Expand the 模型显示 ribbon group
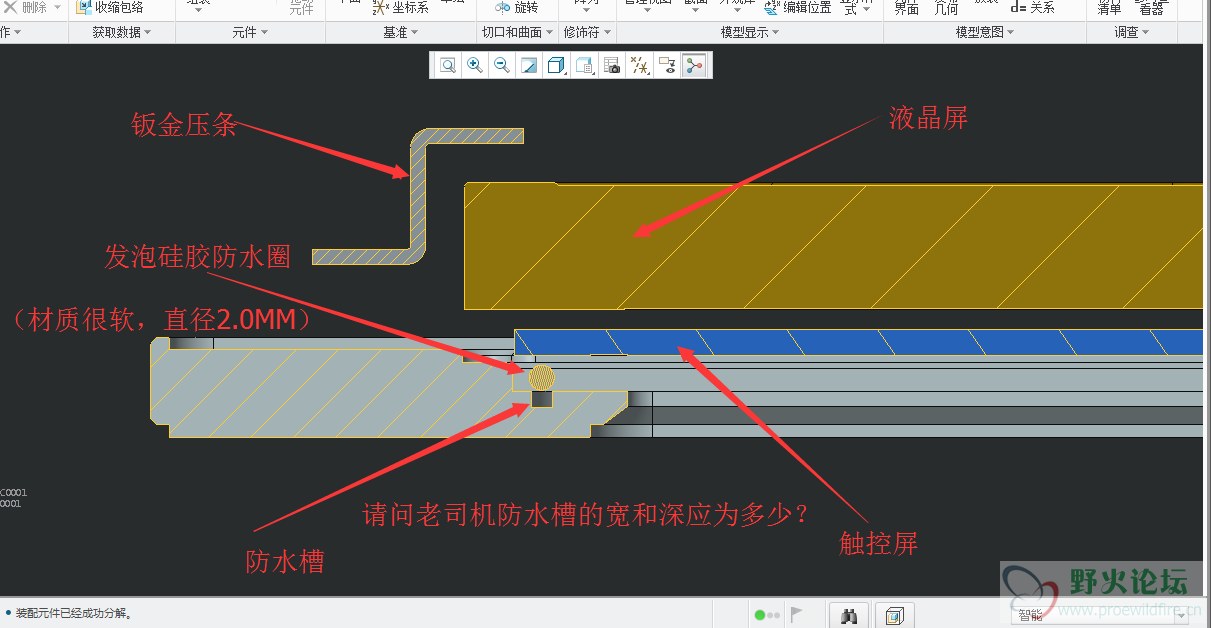The width and height of the screenshot is (1211, 628). [x=750, y=32]
